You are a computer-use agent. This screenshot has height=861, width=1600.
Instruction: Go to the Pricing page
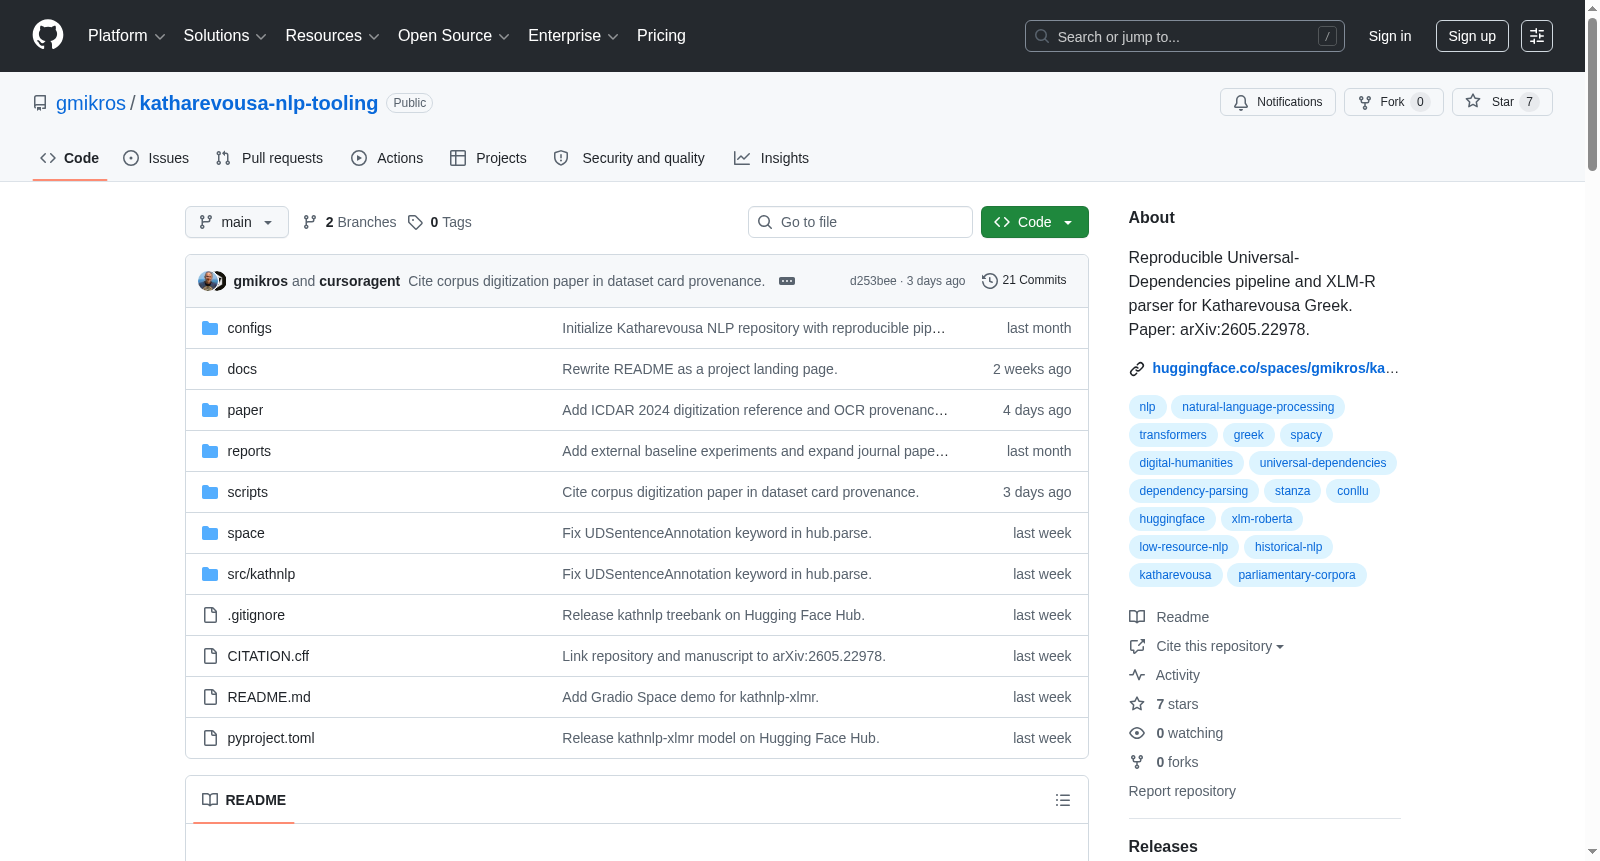661,36
